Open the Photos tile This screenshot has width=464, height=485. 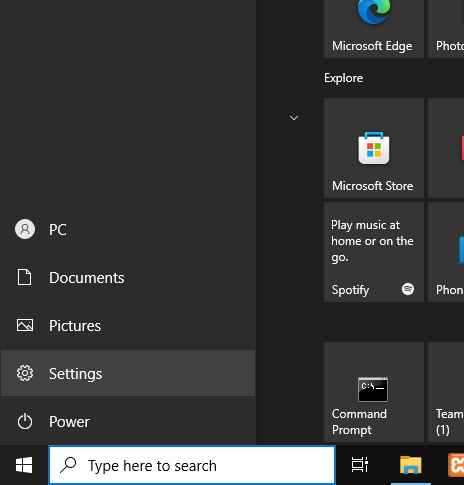[446, 29]
